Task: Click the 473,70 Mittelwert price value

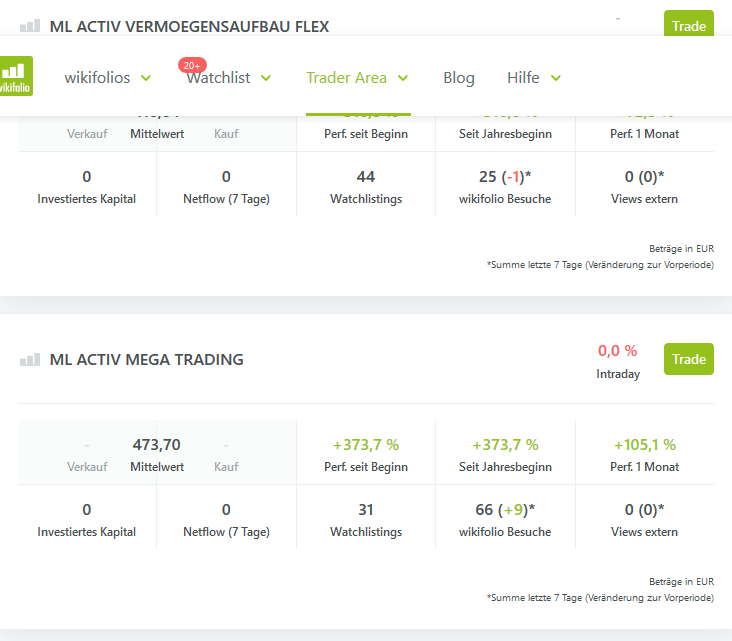Action: 156,445
